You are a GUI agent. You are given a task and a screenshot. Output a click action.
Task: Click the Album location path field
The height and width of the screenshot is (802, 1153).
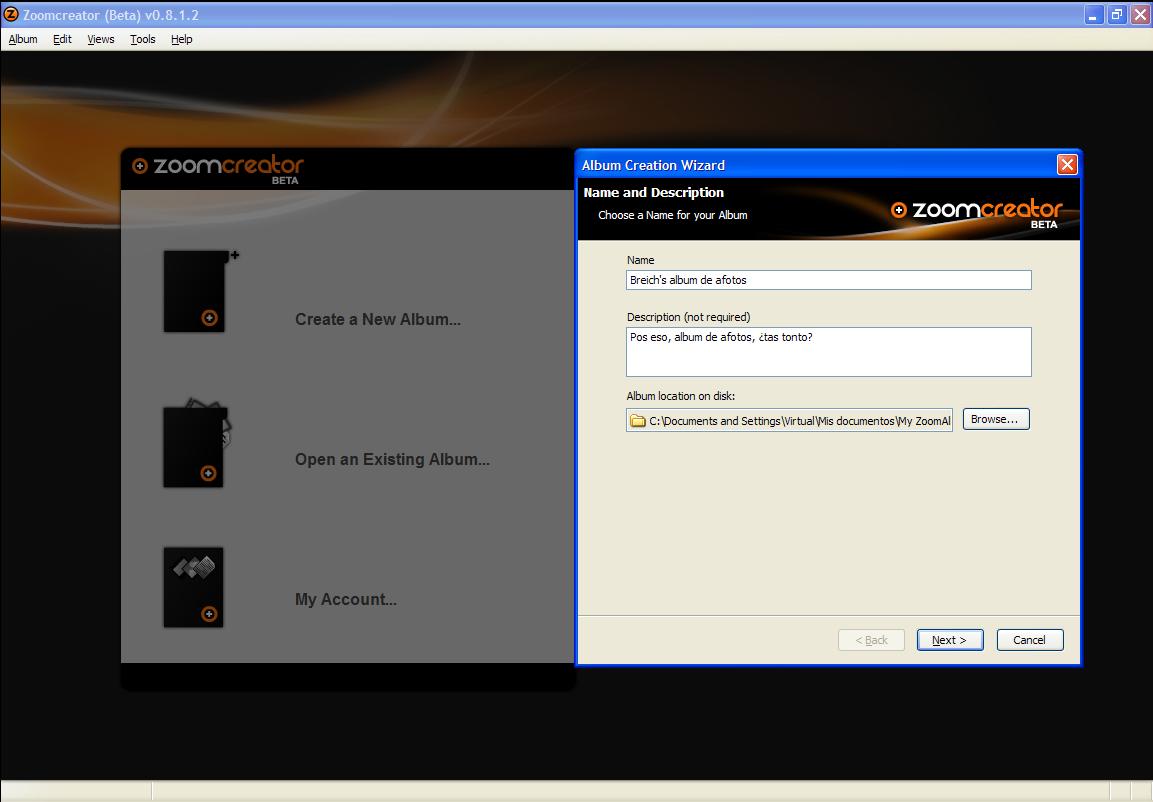point(790,420)
